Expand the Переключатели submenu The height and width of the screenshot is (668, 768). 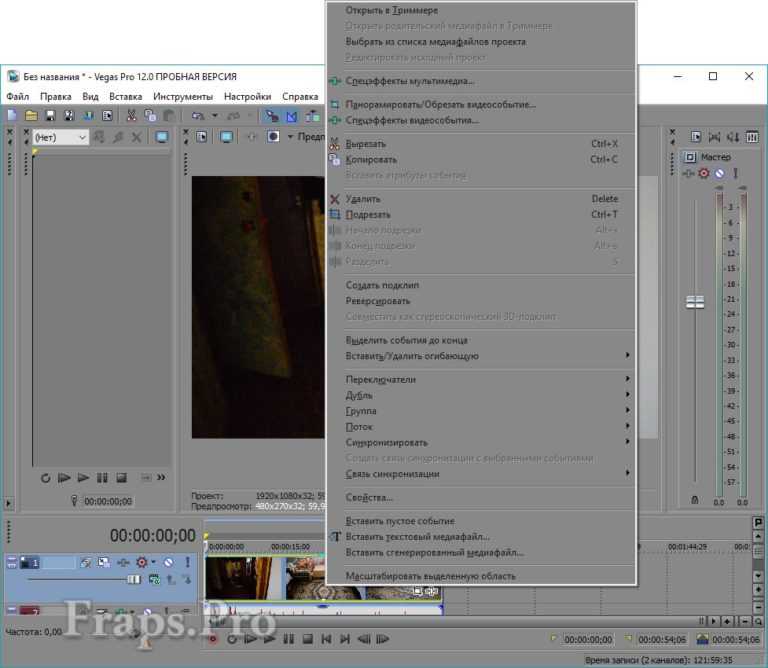pos(627,379)
